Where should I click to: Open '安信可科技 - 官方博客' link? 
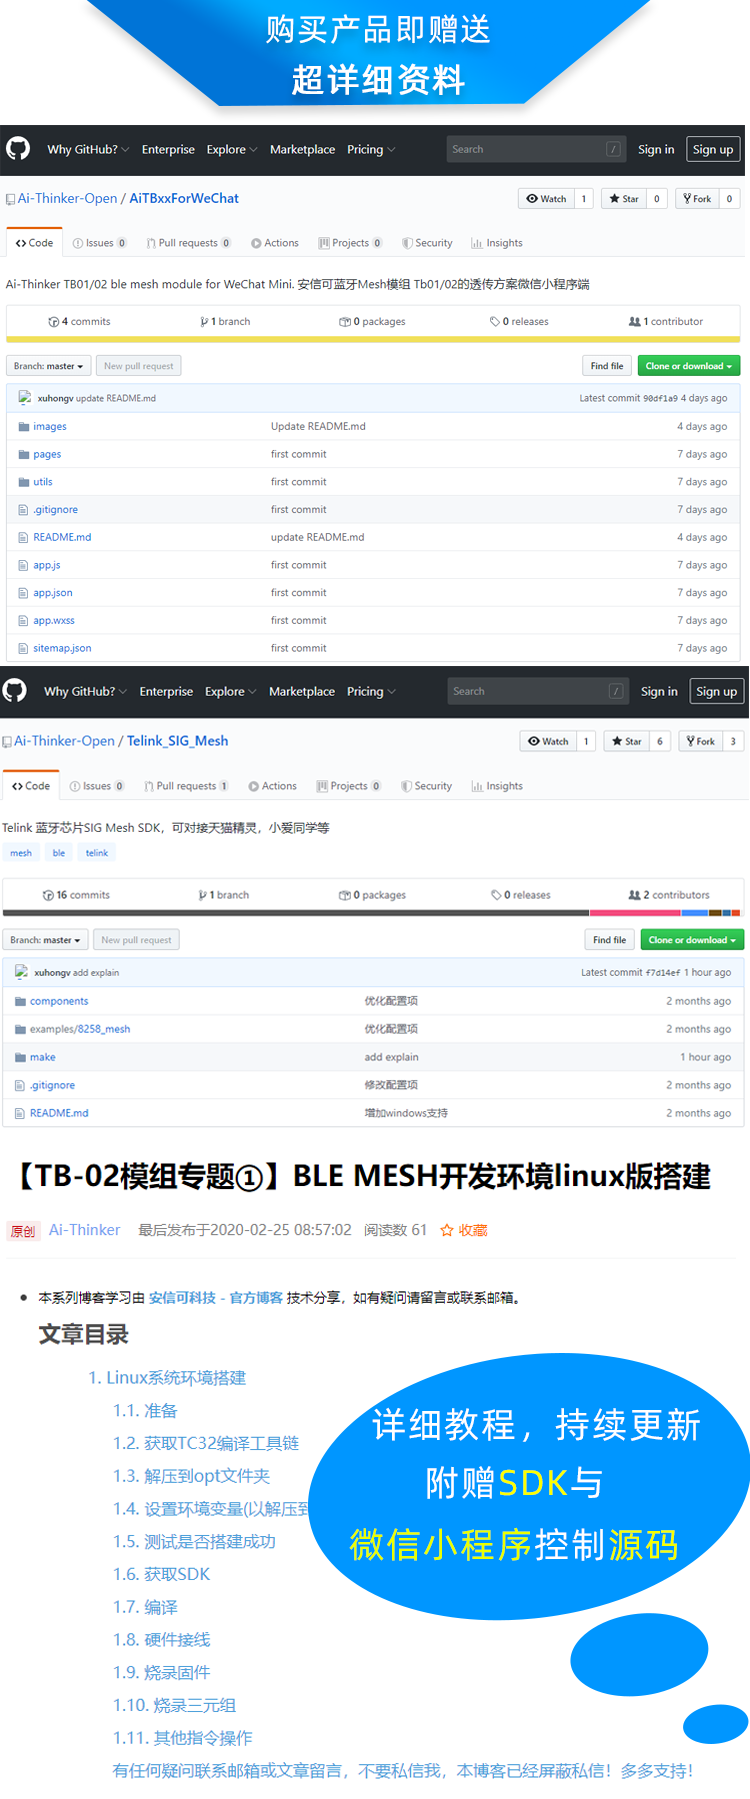pyautogui.click(x=216, y=1298)
